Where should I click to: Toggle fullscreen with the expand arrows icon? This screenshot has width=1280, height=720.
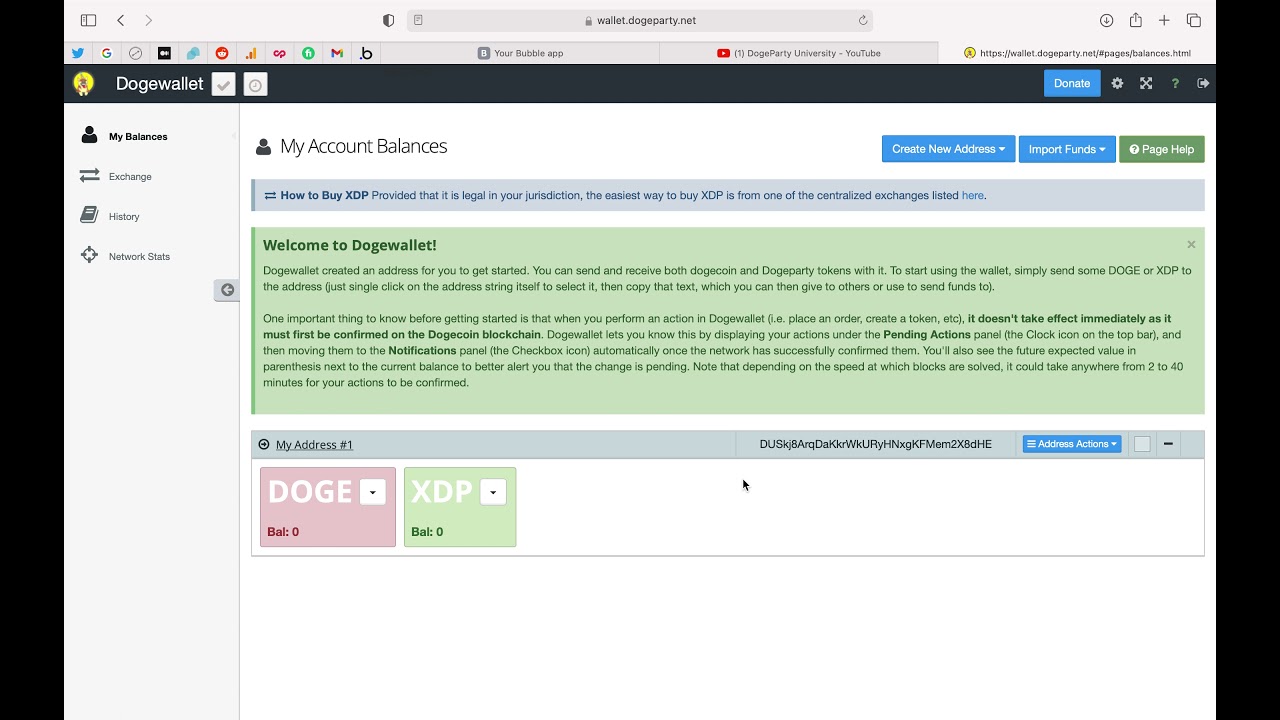click(x=1146, y=84)
